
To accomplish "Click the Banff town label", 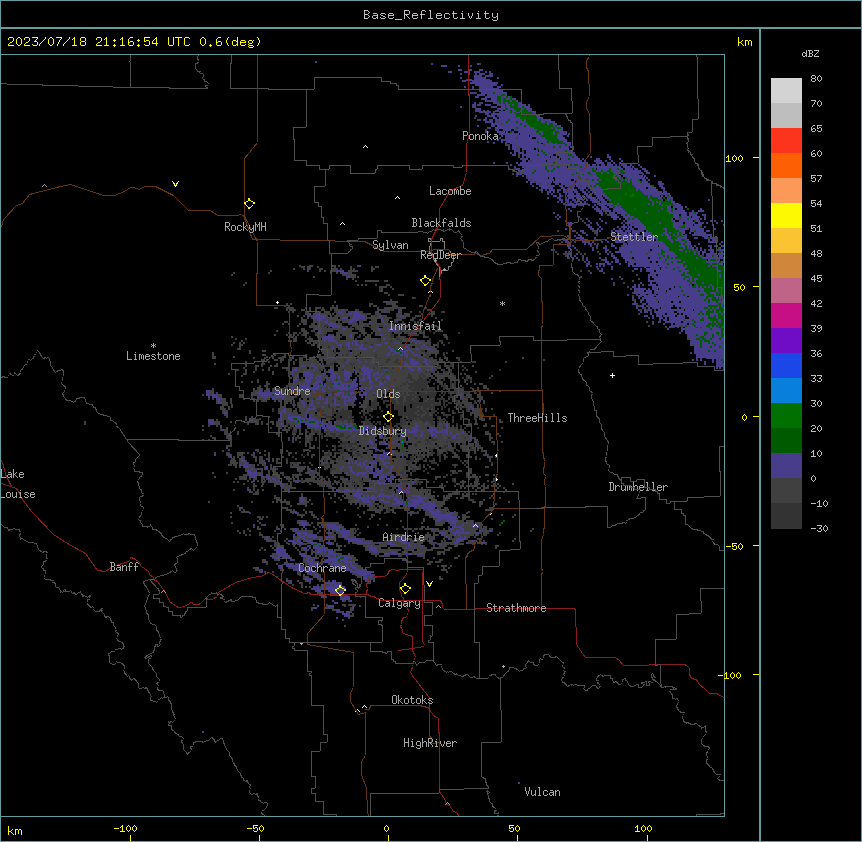I will (x=124, y=567).
